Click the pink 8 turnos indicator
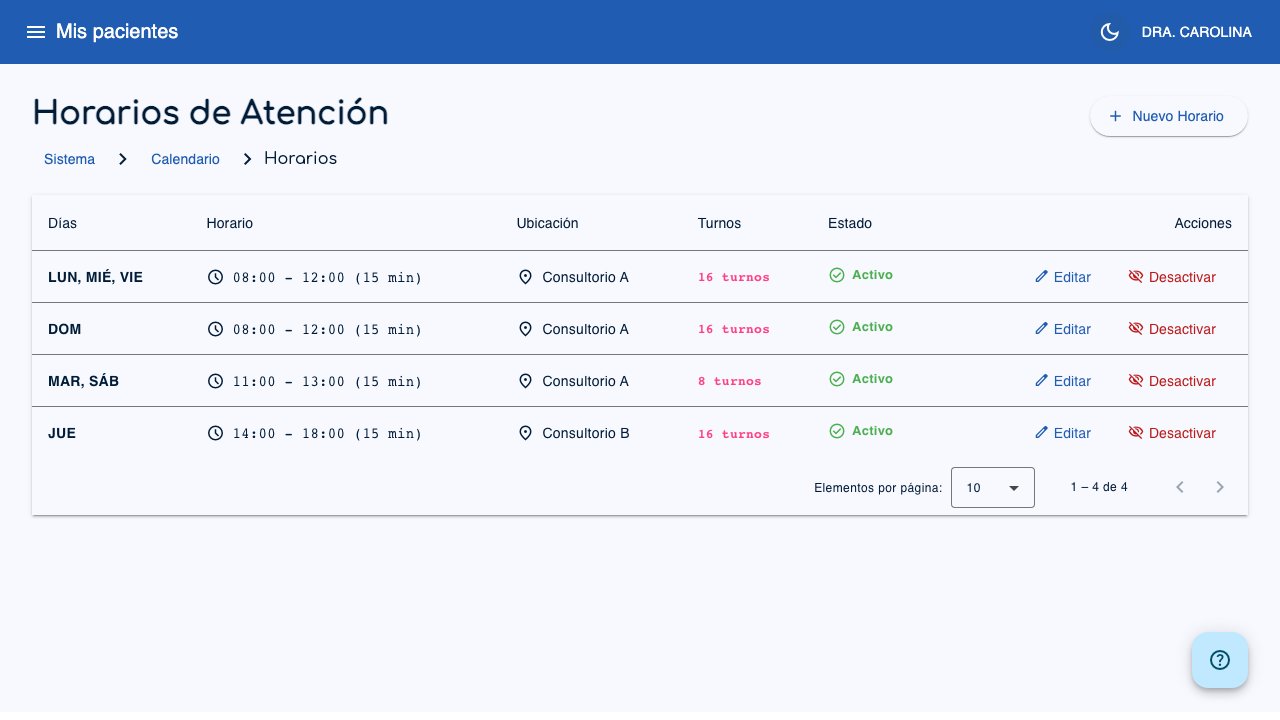 (730, 381)
